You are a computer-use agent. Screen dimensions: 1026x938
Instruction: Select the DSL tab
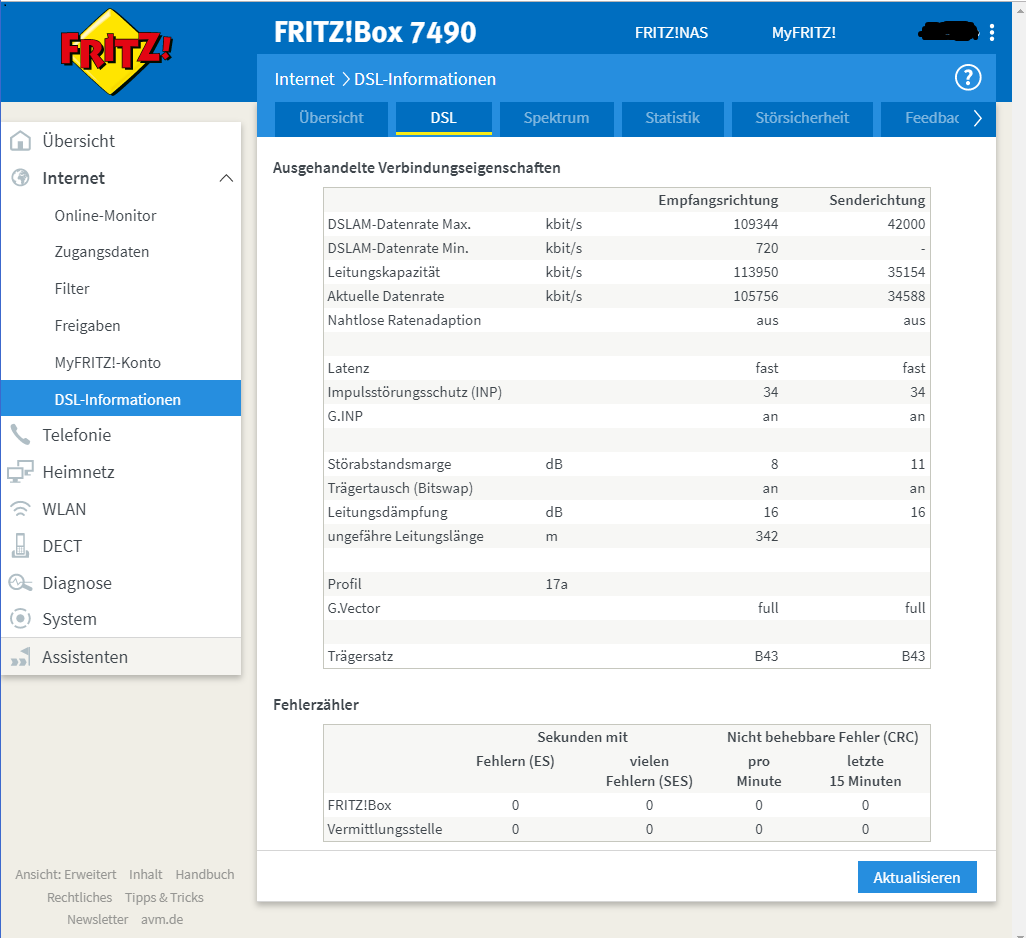pyautogui.click(x=444, y=118)
